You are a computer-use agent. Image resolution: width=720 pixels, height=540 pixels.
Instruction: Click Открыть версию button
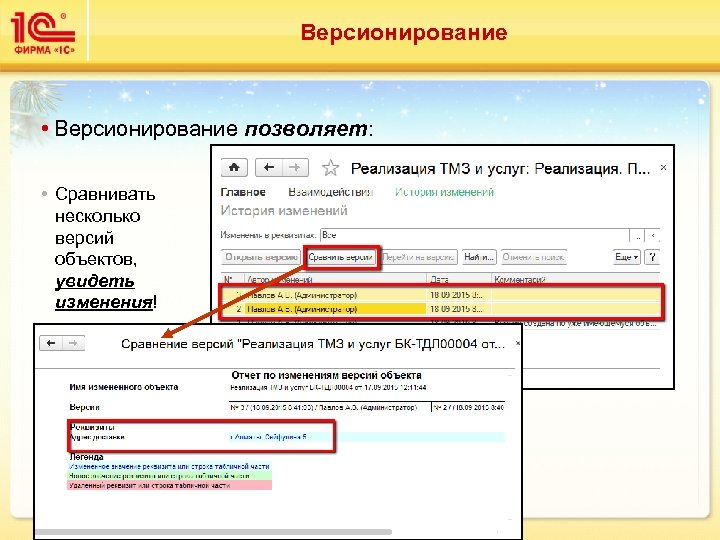click(261, 257)
